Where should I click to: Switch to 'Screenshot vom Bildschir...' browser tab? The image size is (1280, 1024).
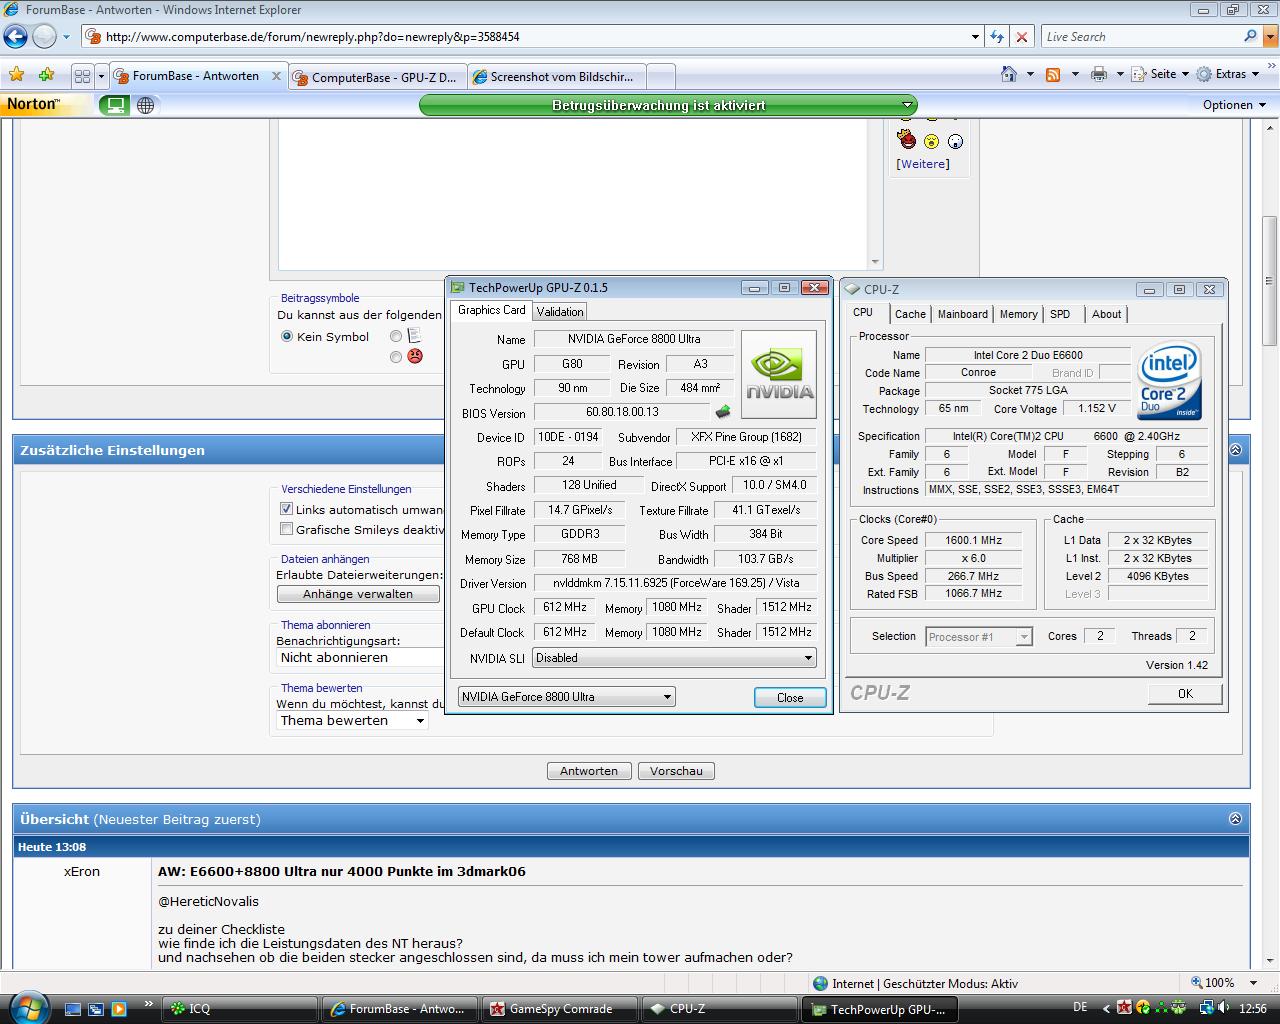[557, 76]
